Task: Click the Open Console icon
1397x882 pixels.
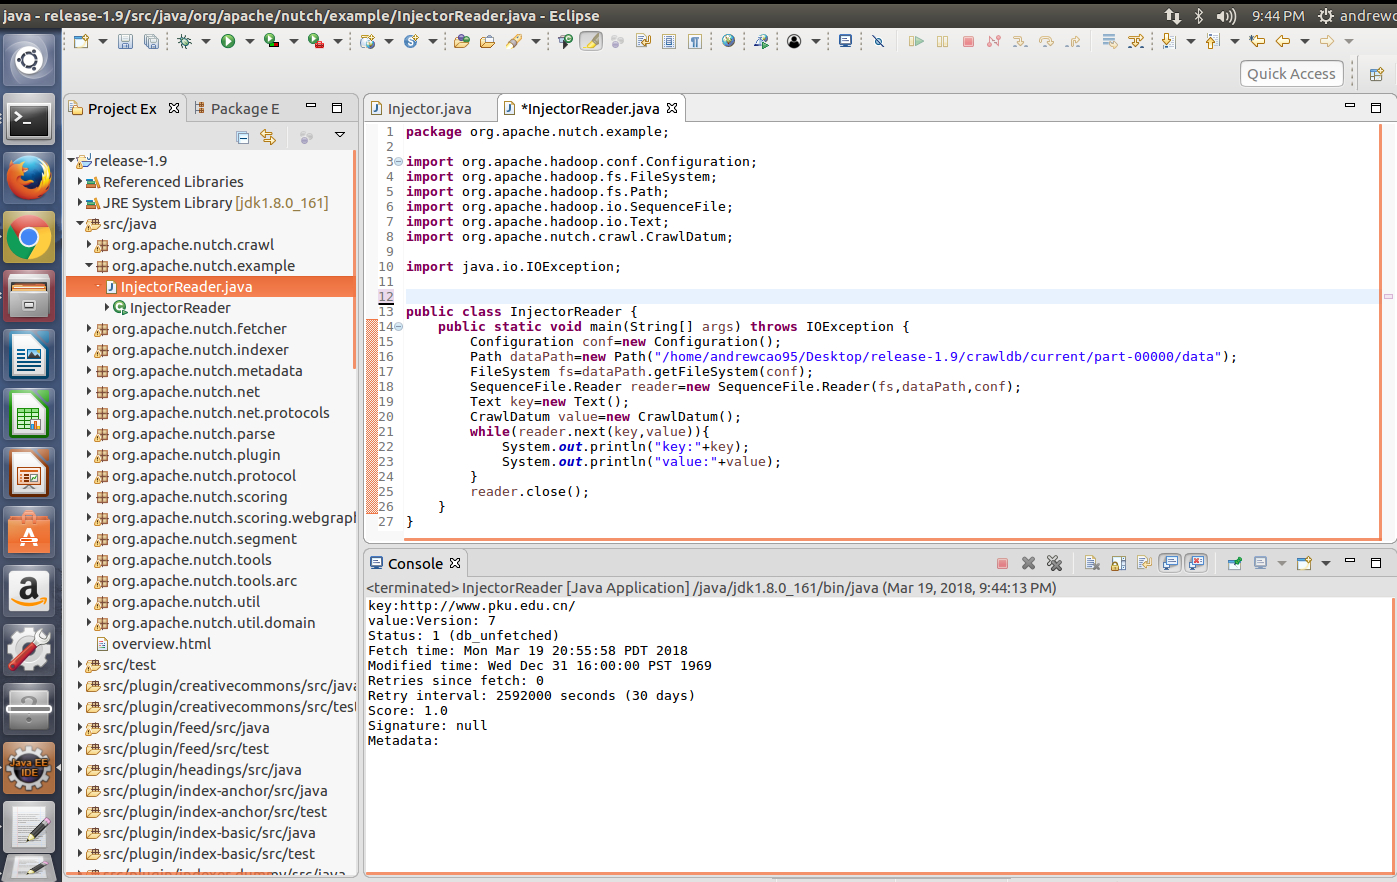Action: (x=1304, y=563)
